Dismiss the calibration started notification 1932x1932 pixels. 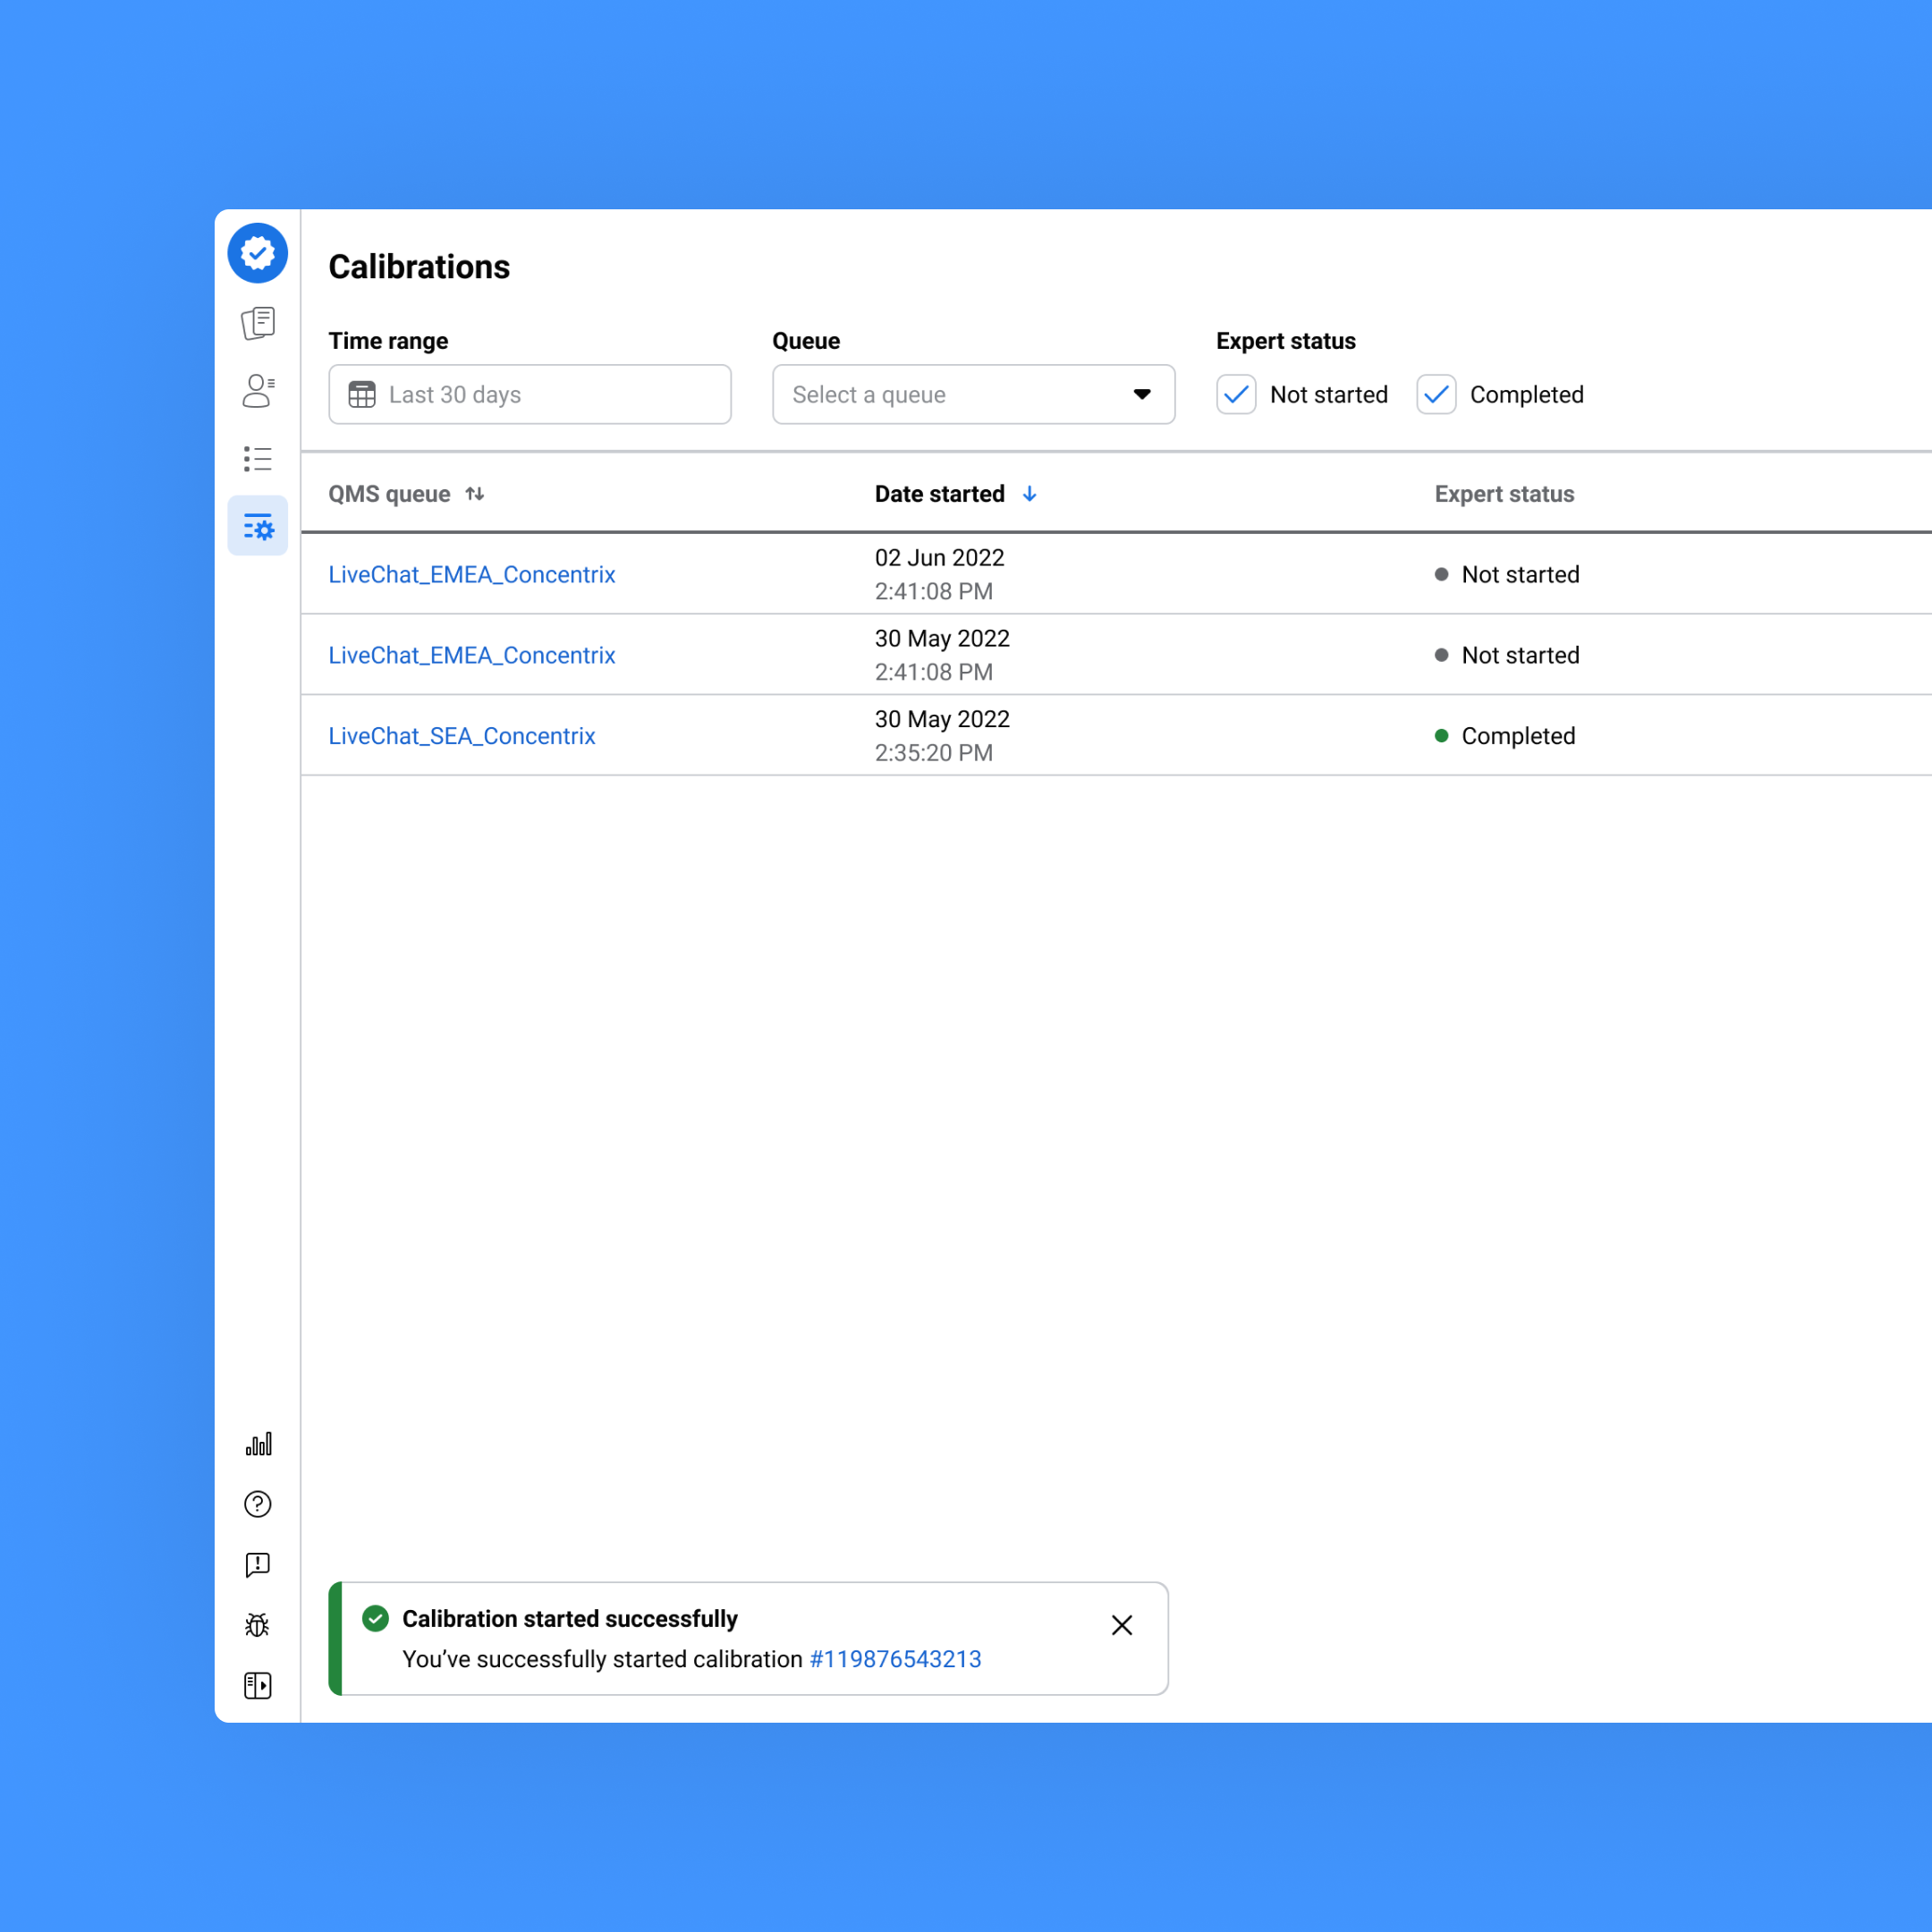pyautogui.click(x=1121, y=1625)
